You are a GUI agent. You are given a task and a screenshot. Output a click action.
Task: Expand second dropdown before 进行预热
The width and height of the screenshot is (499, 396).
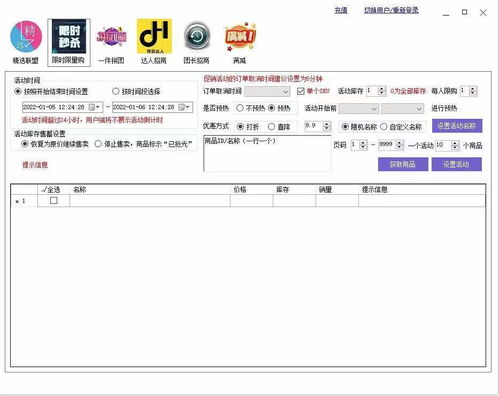(x=402, y=108)
